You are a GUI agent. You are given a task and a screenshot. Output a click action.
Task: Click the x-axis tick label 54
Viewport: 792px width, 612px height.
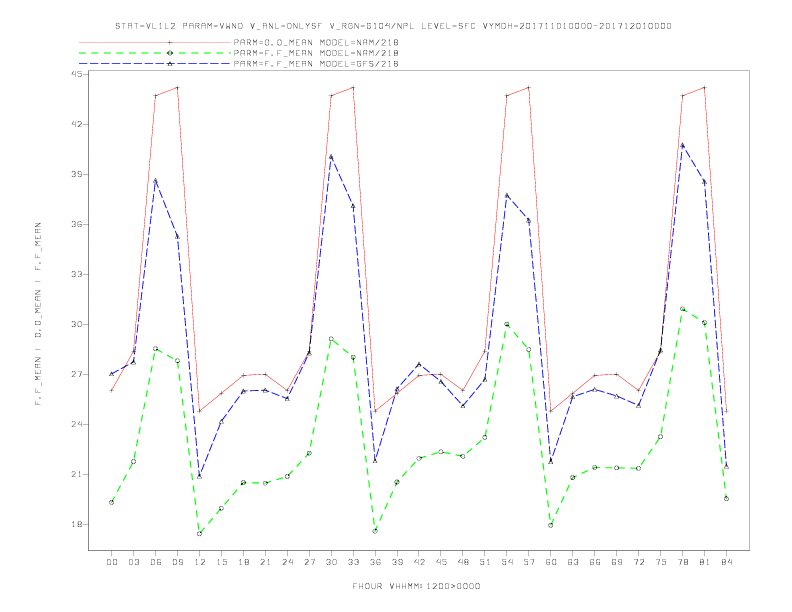click(x=507, y=562)
